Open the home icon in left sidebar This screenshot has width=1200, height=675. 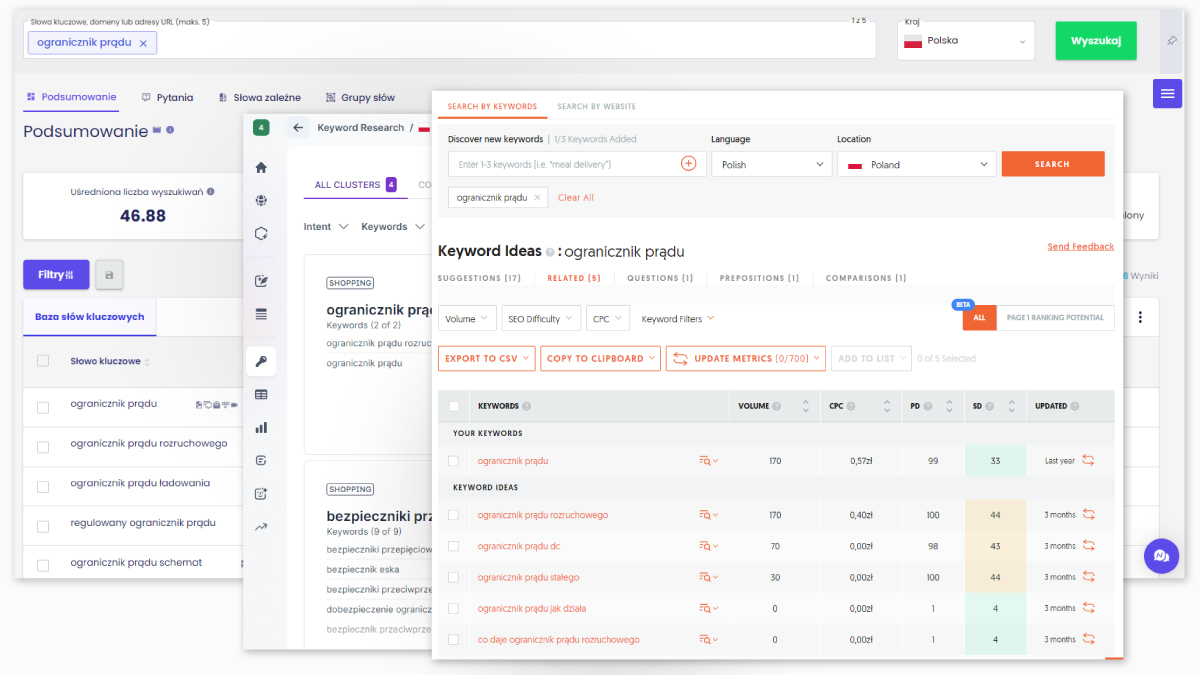261,167
